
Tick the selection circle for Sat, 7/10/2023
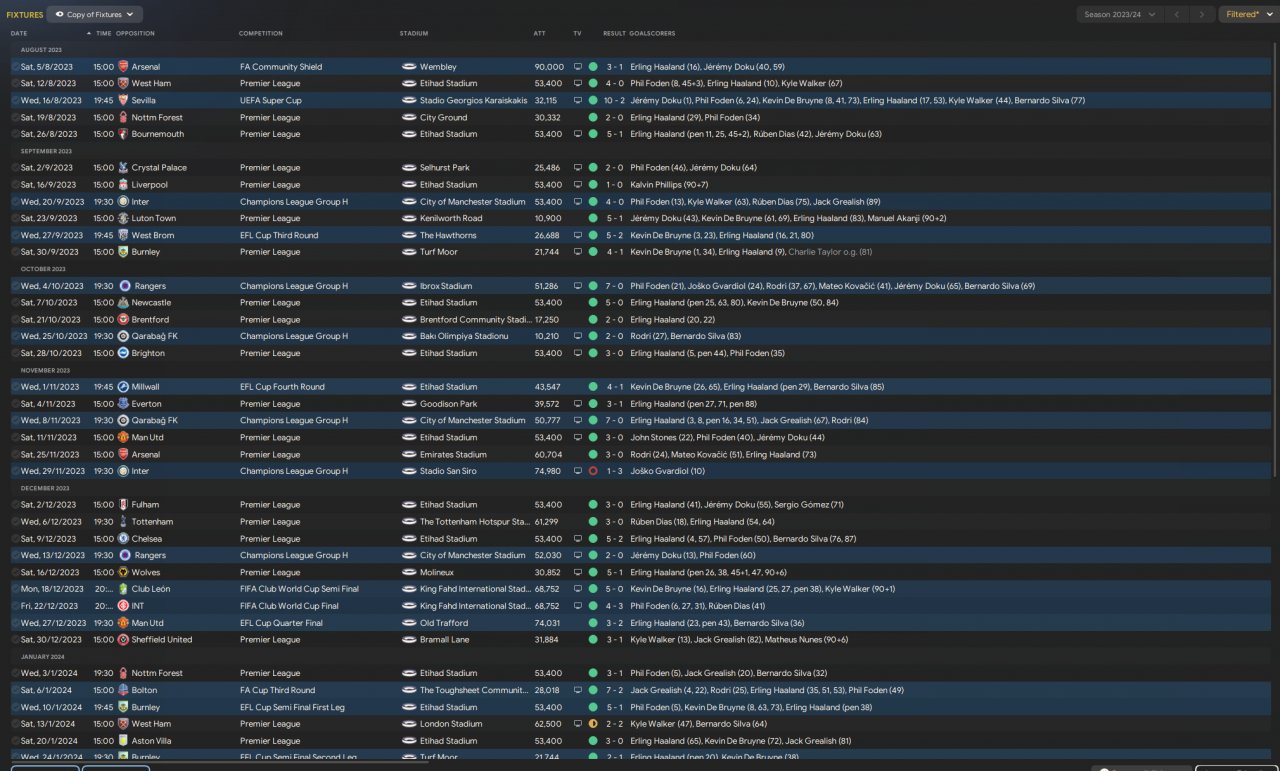(15, 303)
